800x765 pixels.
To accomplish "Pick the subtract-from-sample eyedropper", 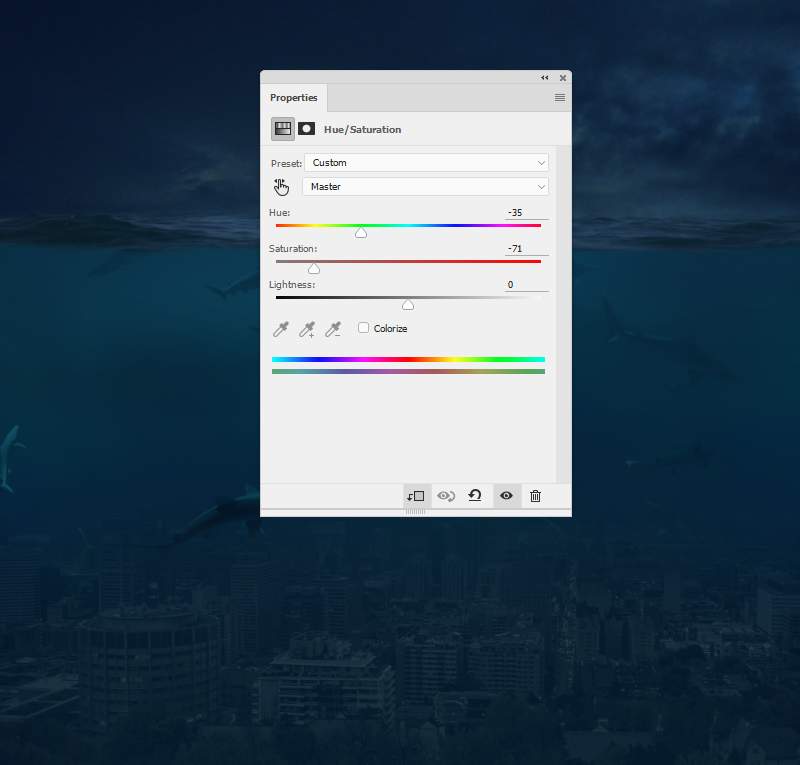I will [x=334, y=329].
